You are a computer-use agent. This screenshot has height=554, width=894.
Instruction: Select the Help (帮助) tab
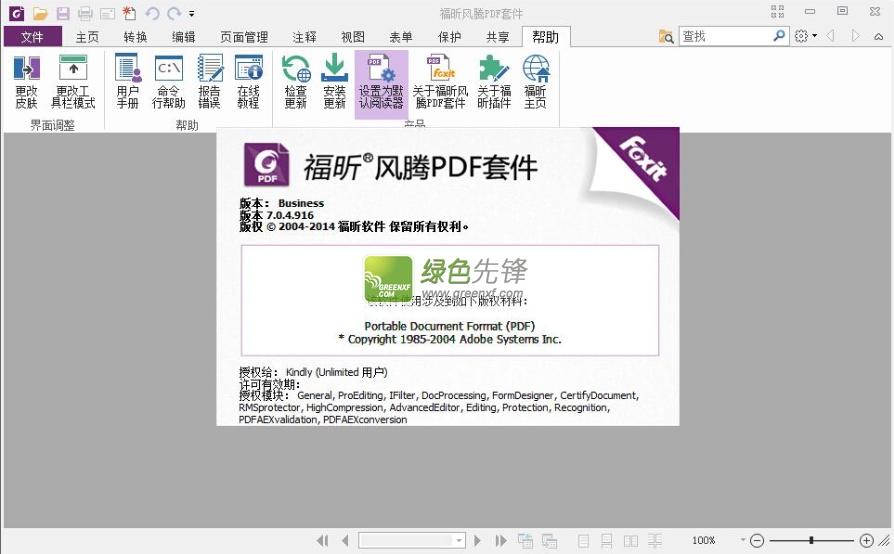pos(546,37)
